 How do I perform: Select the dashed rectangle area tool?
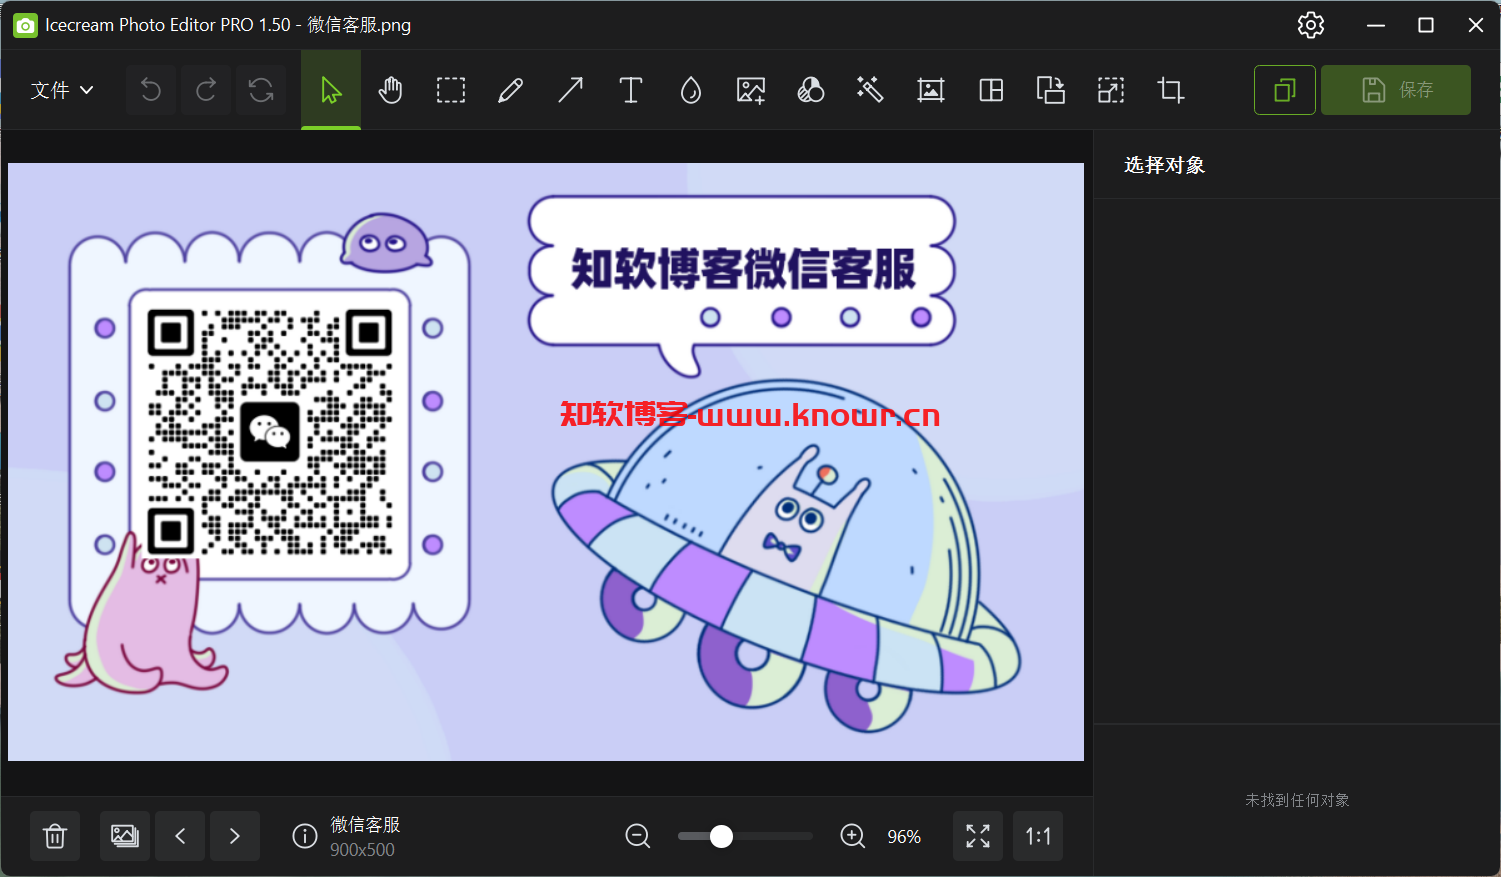tap(451, 90)
